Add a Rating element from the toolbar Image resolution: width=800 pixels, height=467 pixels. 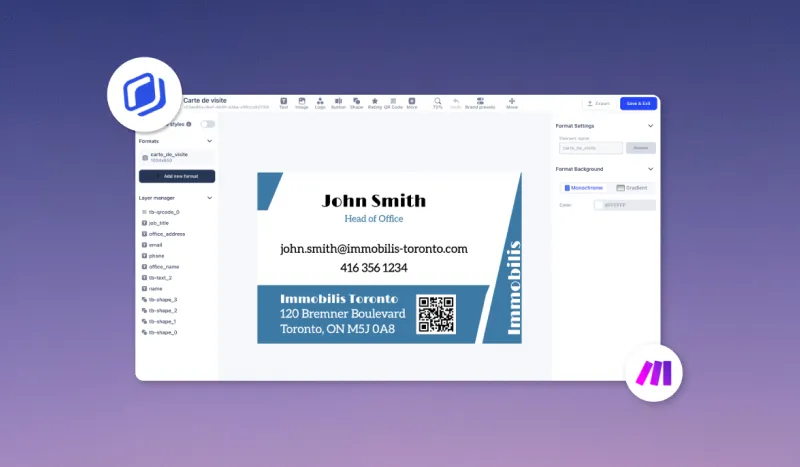[x=374, y=103]
